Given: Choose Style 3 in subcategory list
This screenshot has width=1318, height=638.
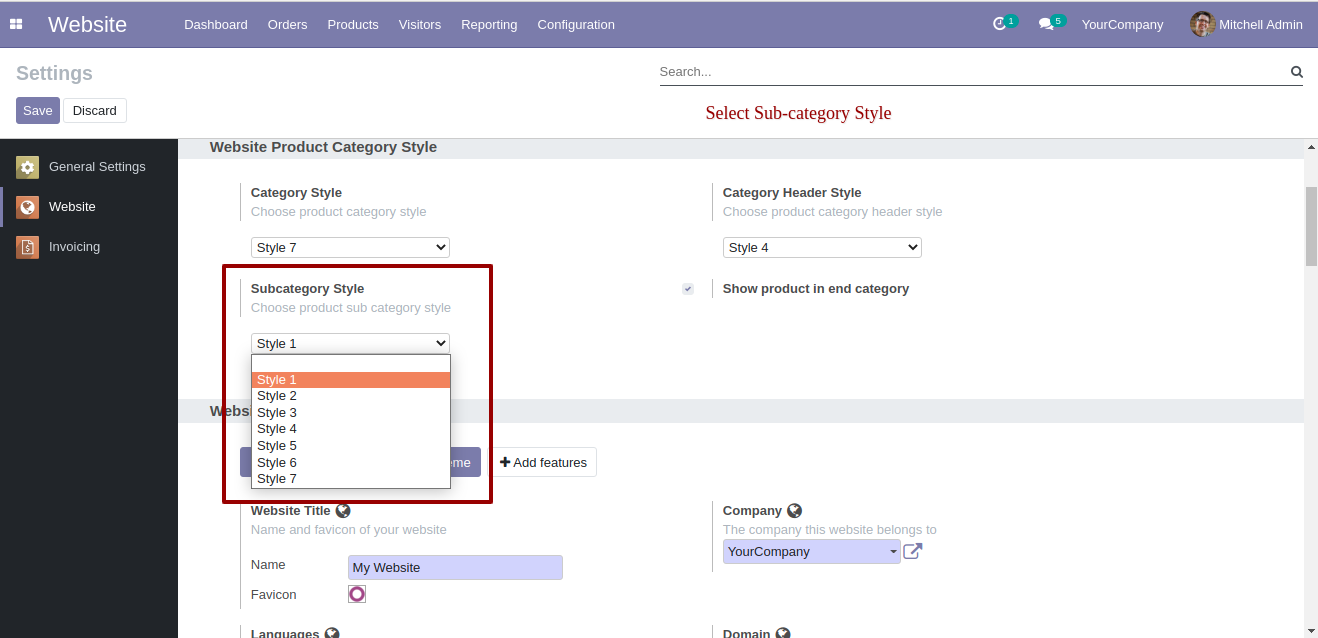Looking at the screenshot, I should pos(351,413).
